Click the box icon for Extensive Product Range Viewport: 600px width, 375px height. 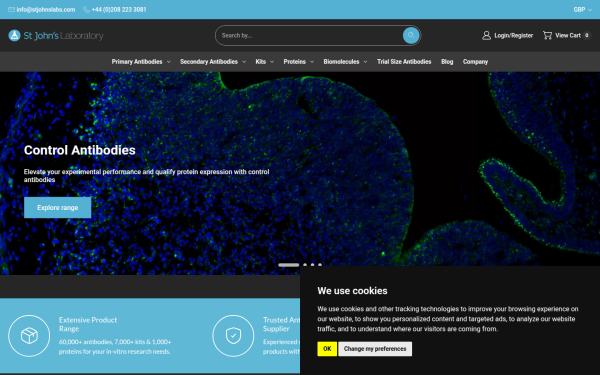tap(29, 336)
